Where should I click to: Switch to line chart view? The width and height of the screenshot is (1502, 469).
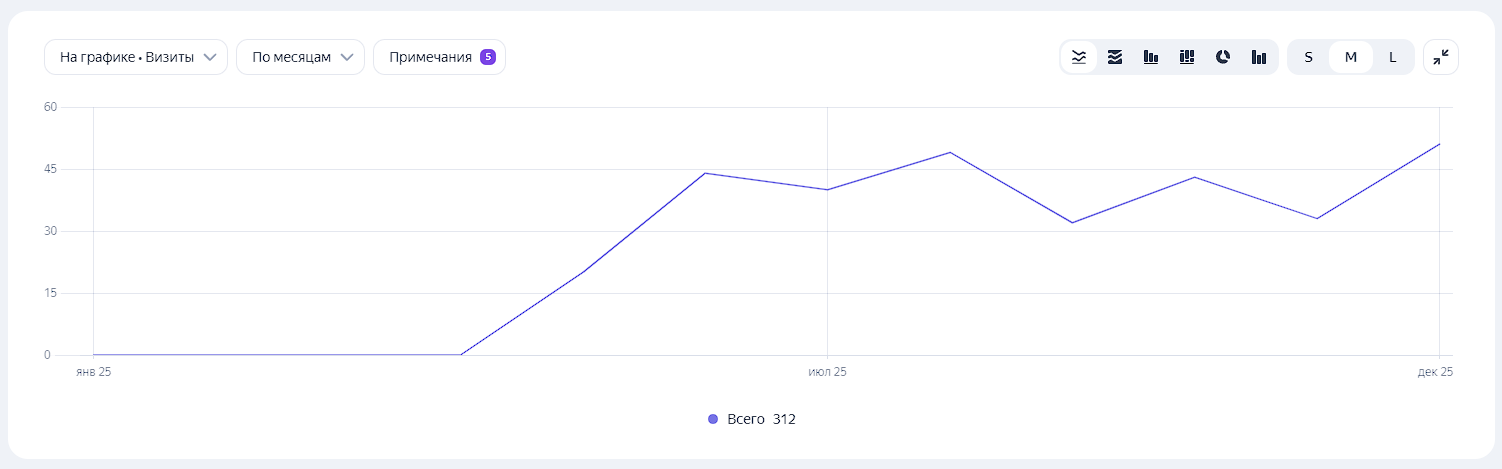1079,57
